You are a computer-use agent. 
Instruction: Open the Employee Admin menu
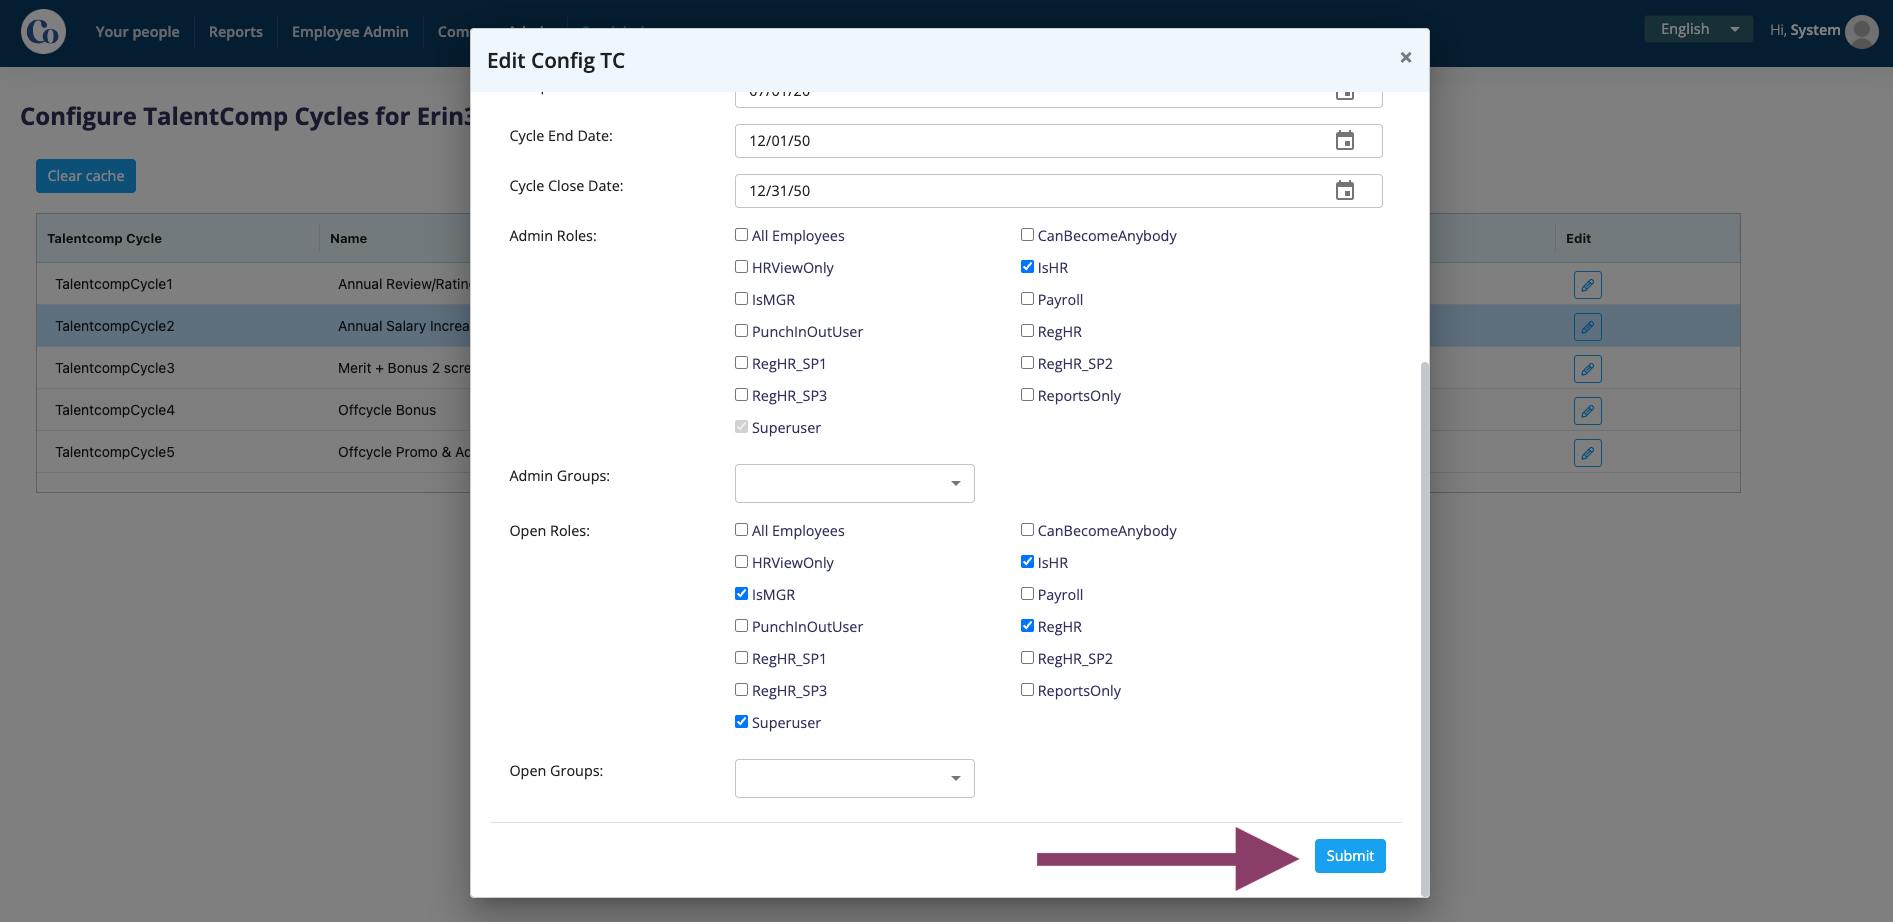[350, 32]
